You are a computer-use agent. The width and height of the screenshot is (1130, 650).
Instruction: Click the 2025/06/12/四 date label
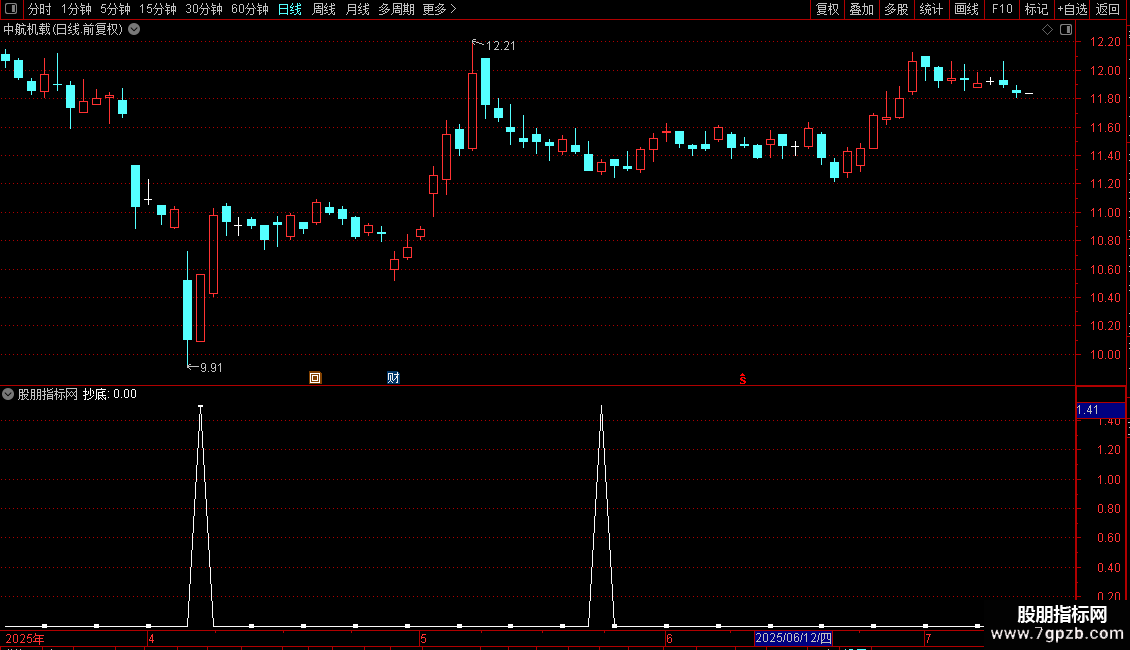[793, 638]
